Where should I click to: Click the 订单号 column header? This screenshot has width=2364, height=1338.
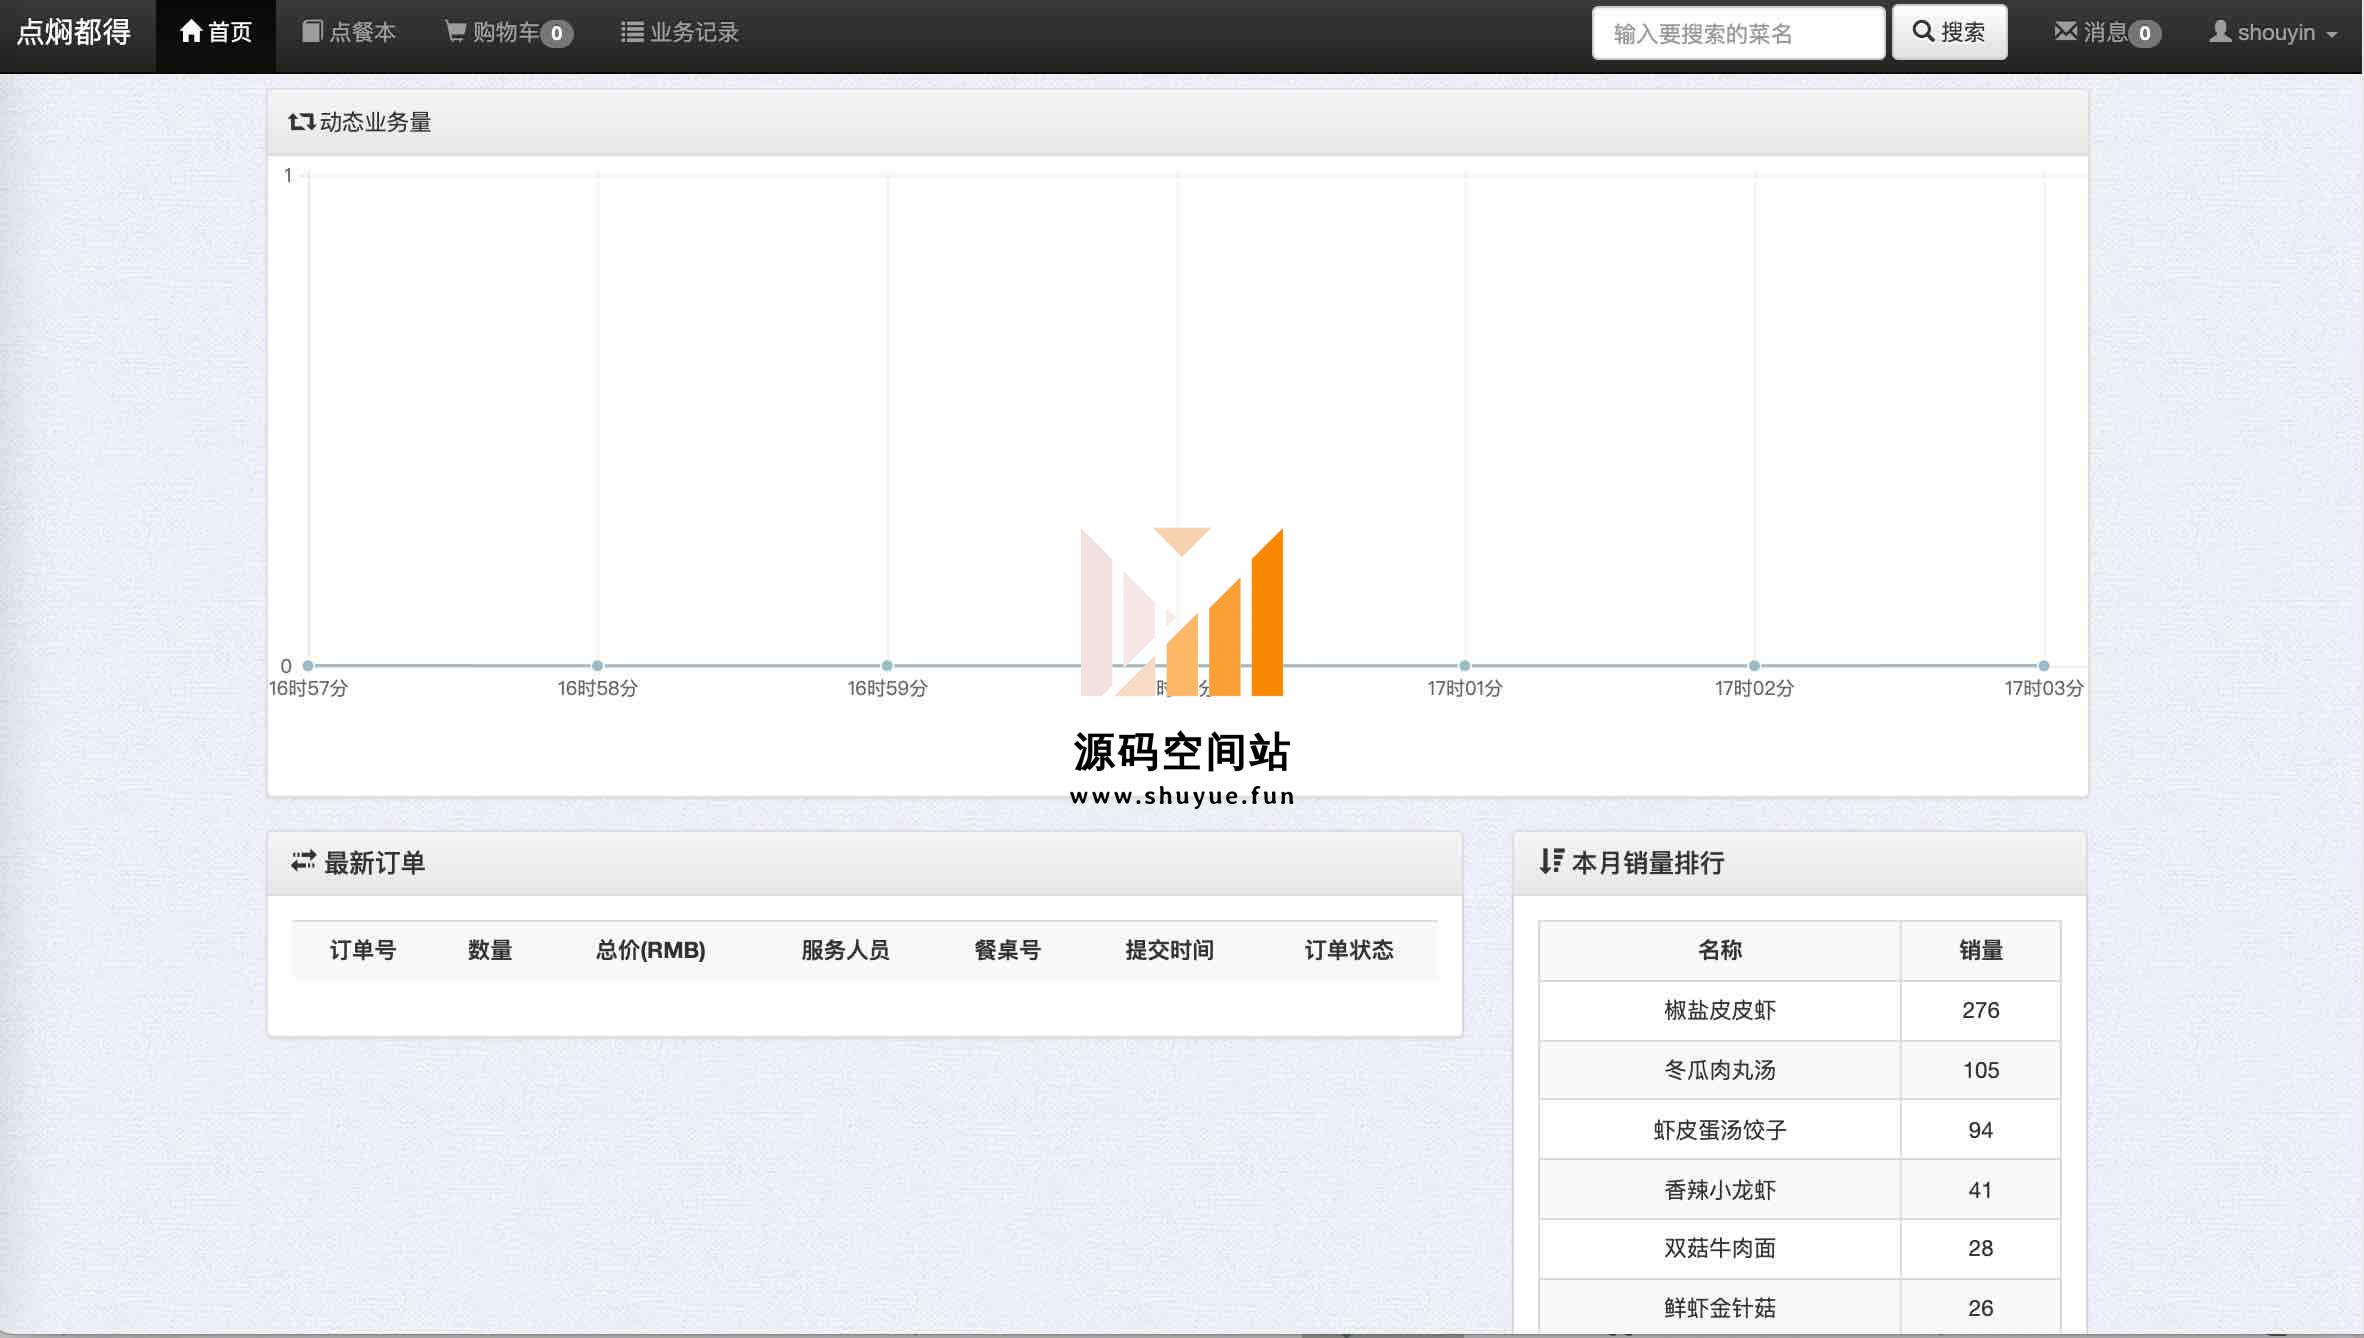click(x=363, y=950)
